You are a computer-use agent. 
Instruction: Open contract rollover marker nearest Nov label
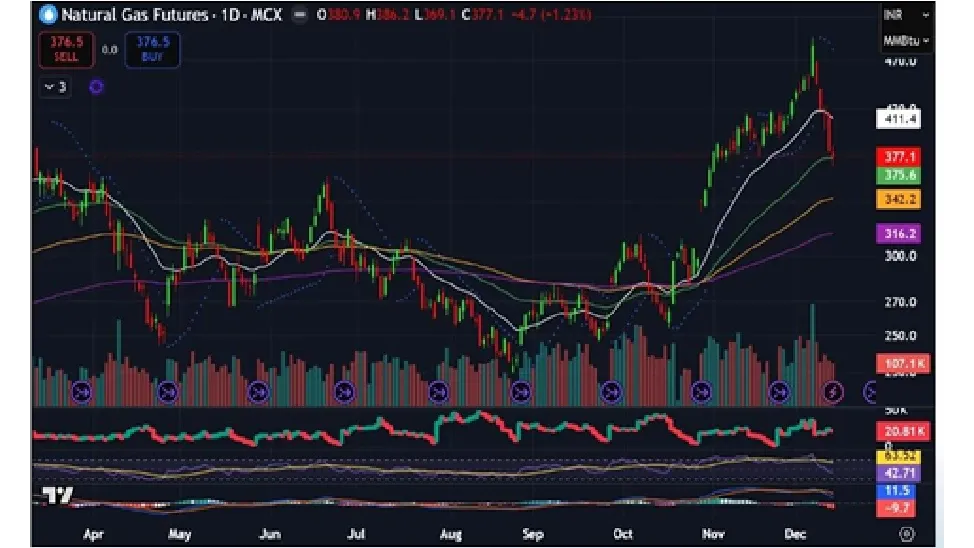tap(701, 391)
